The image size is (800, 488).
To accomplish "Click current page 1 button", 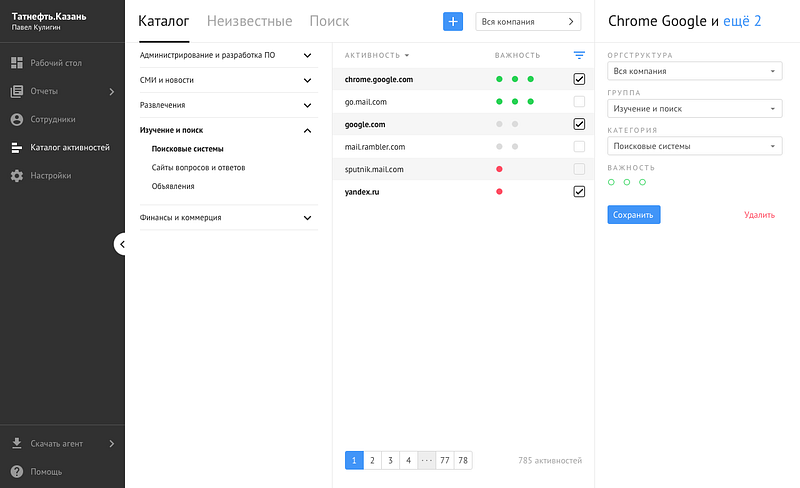I will click(354, 460).
